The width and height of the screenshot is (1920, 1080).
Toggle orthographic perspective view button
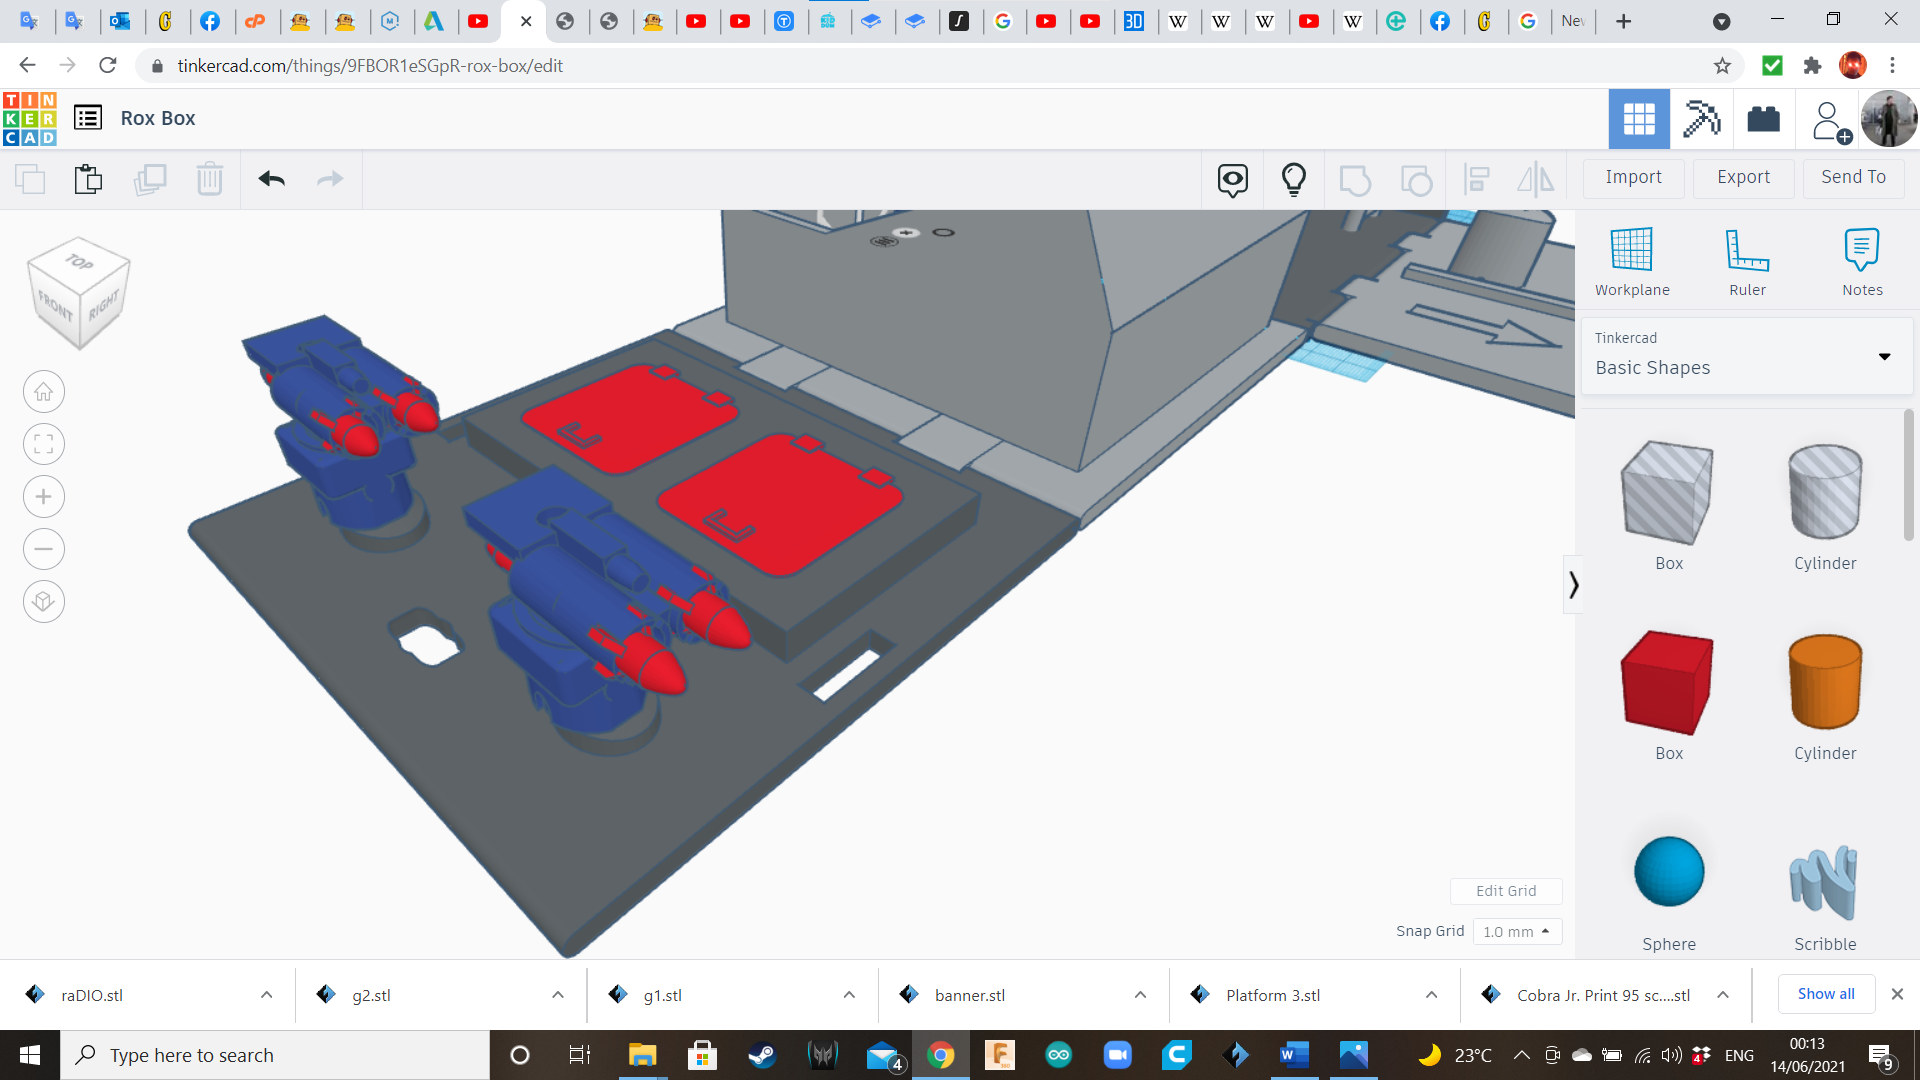click(x=44, y=602)
